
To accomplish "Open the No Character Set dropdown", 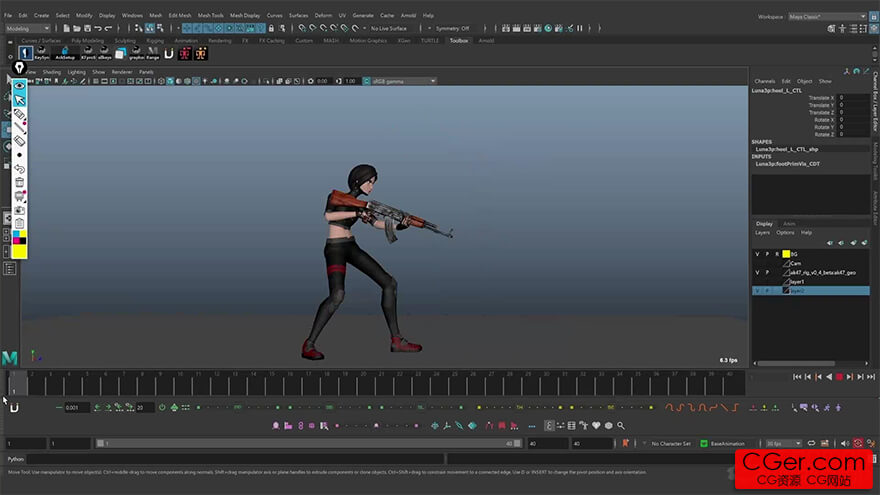I will (671, 443).
